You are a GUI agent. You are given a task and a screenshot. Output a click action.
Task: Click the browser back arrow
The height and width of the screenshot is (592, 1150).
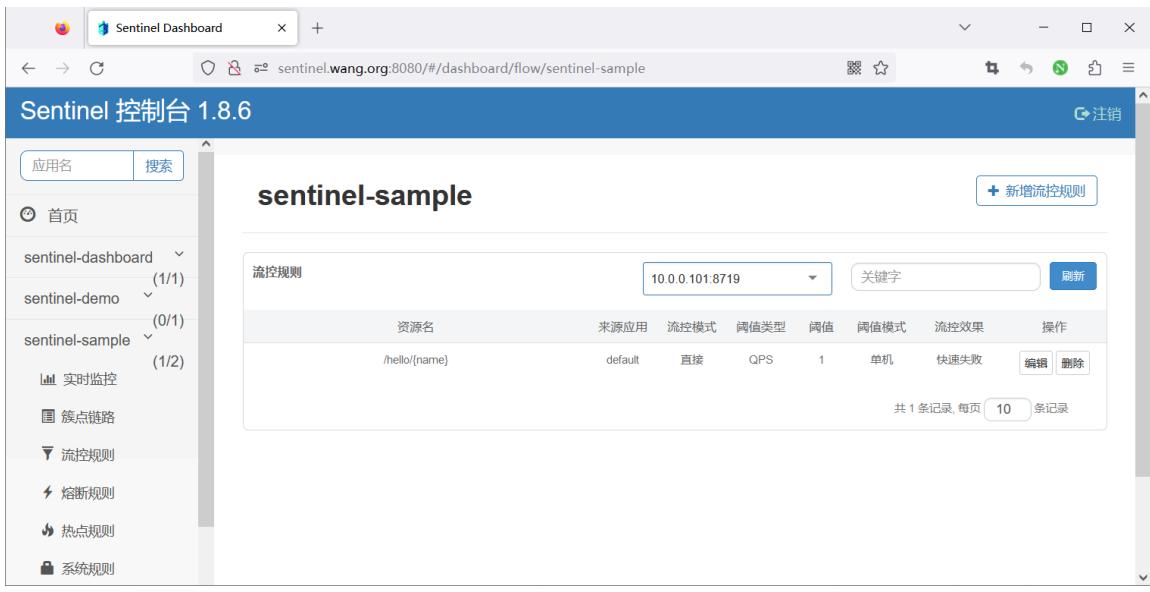[28, 68]
